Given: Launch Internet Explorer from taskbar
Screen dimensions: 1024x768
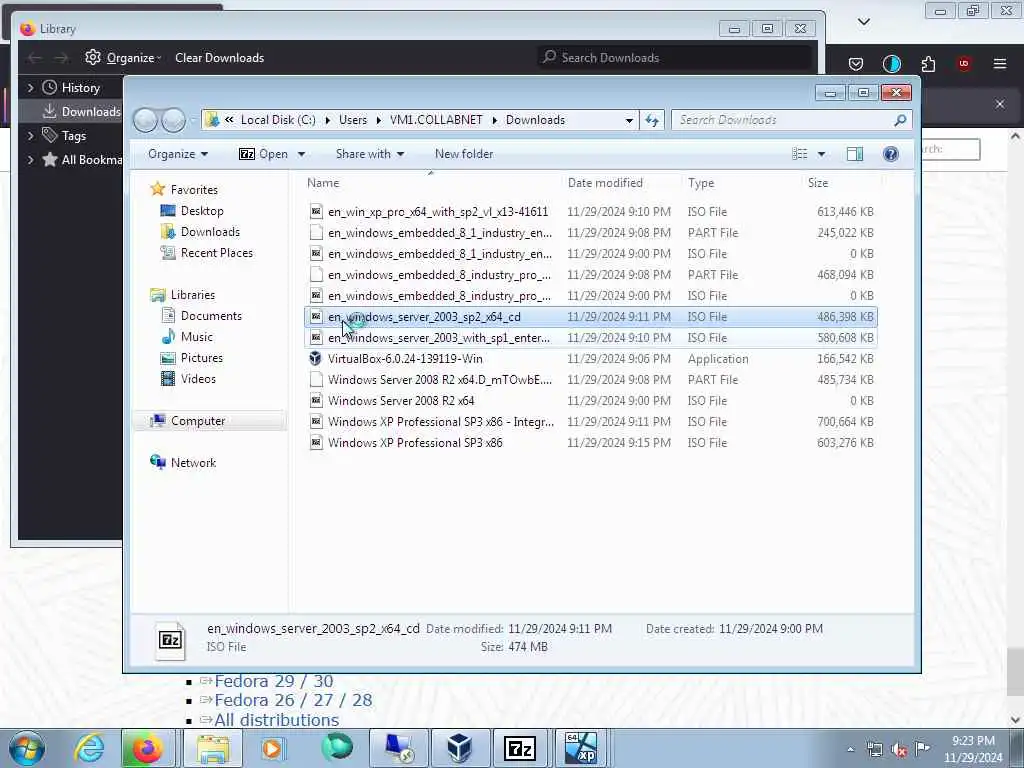Looking at the screenshot, I should click(x=89, y=748).
